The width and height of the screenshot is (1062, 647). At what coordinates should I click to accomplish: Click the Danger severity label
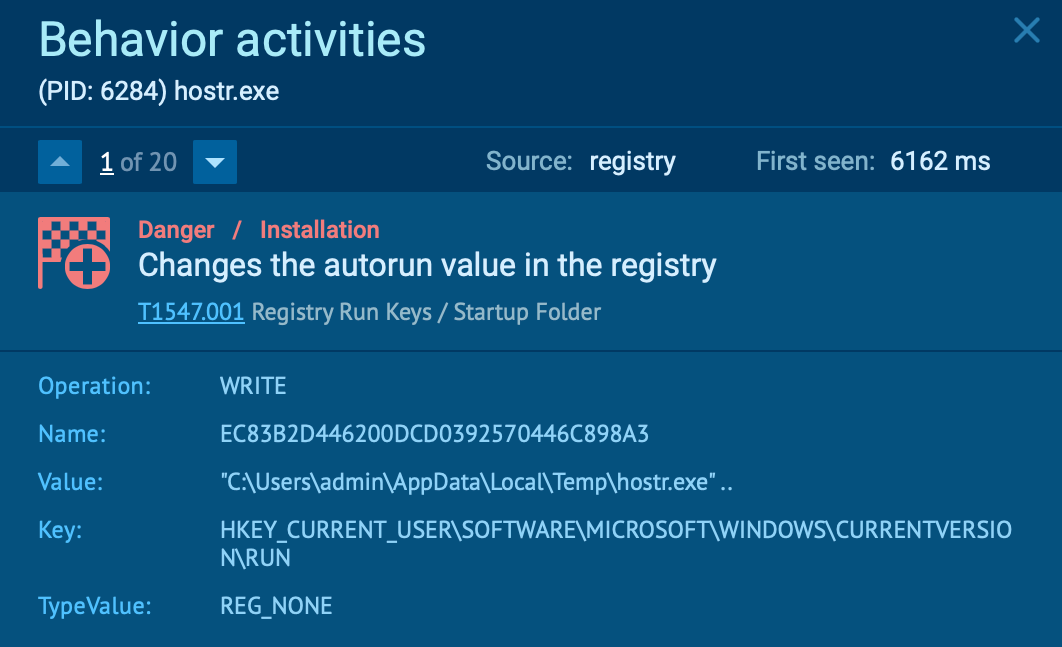[176, 230]
